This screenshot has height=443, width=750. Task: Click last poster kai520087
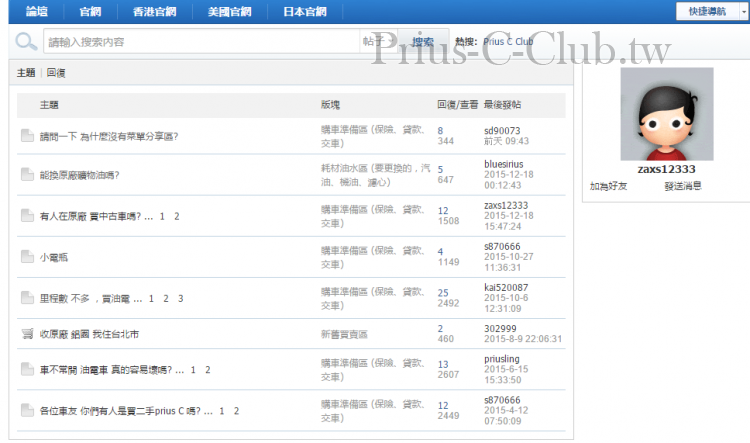[x=506, y=288]
